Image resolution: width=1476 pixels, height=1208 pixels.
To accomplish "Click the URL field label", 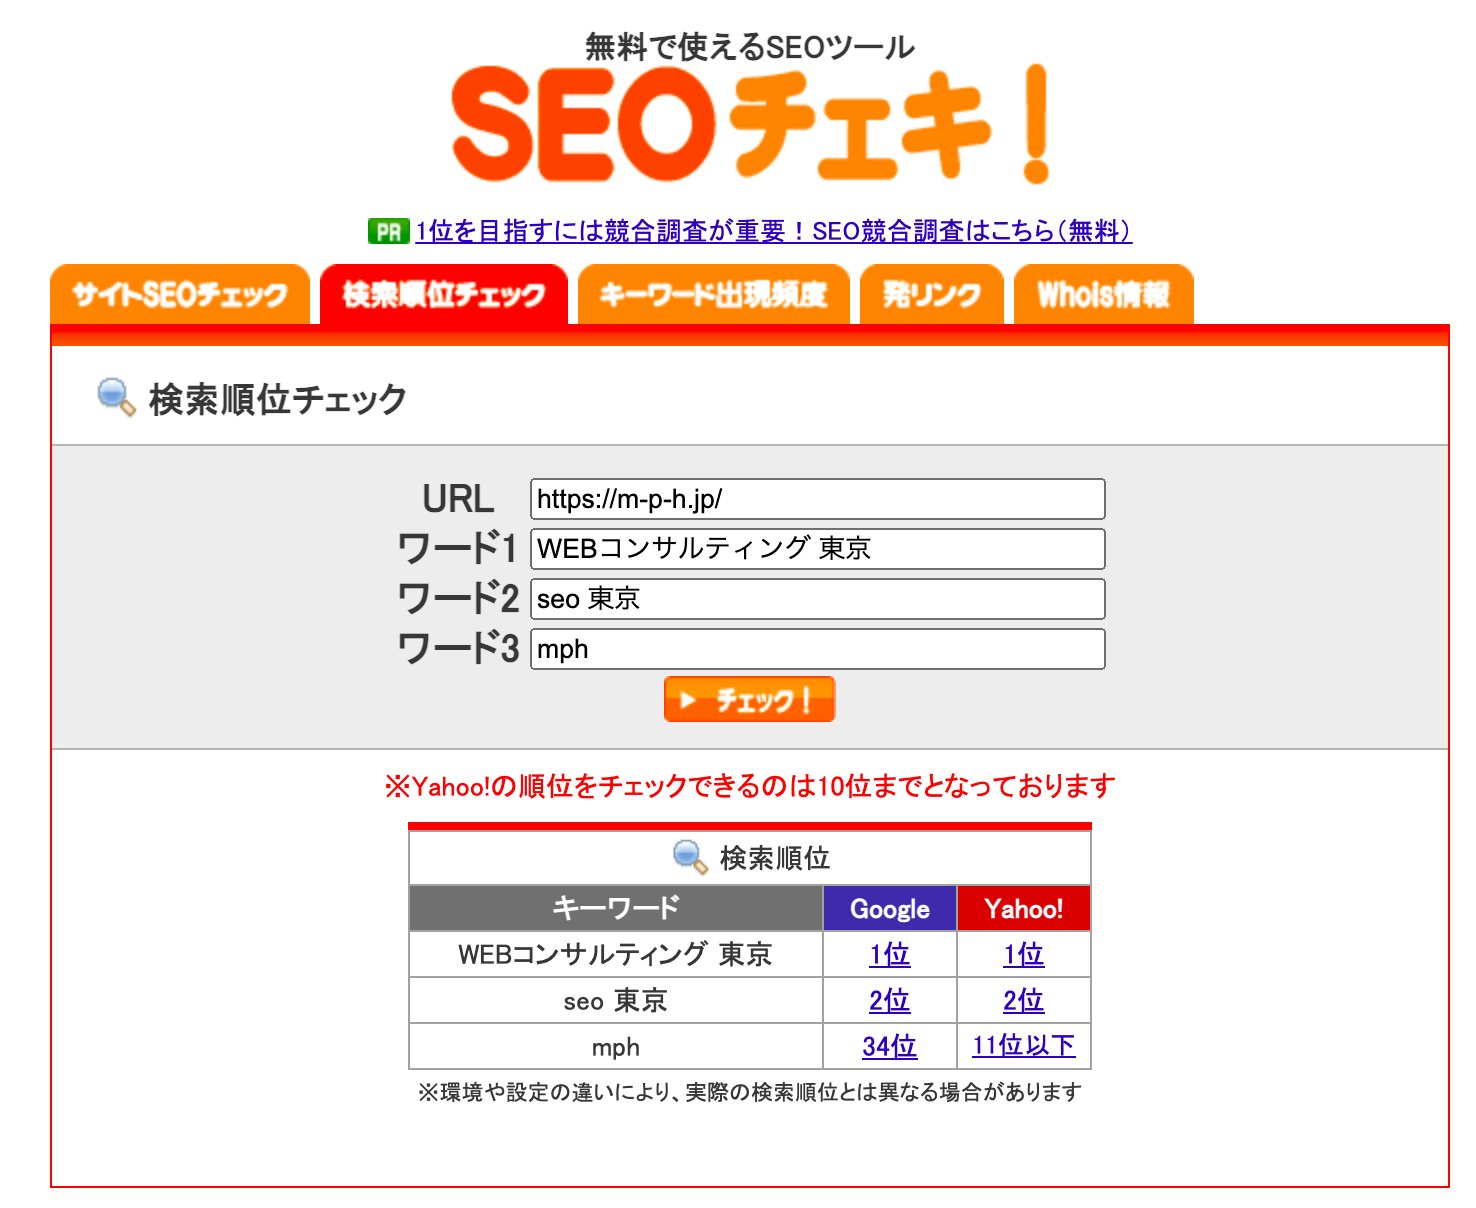I will point(458,499).
